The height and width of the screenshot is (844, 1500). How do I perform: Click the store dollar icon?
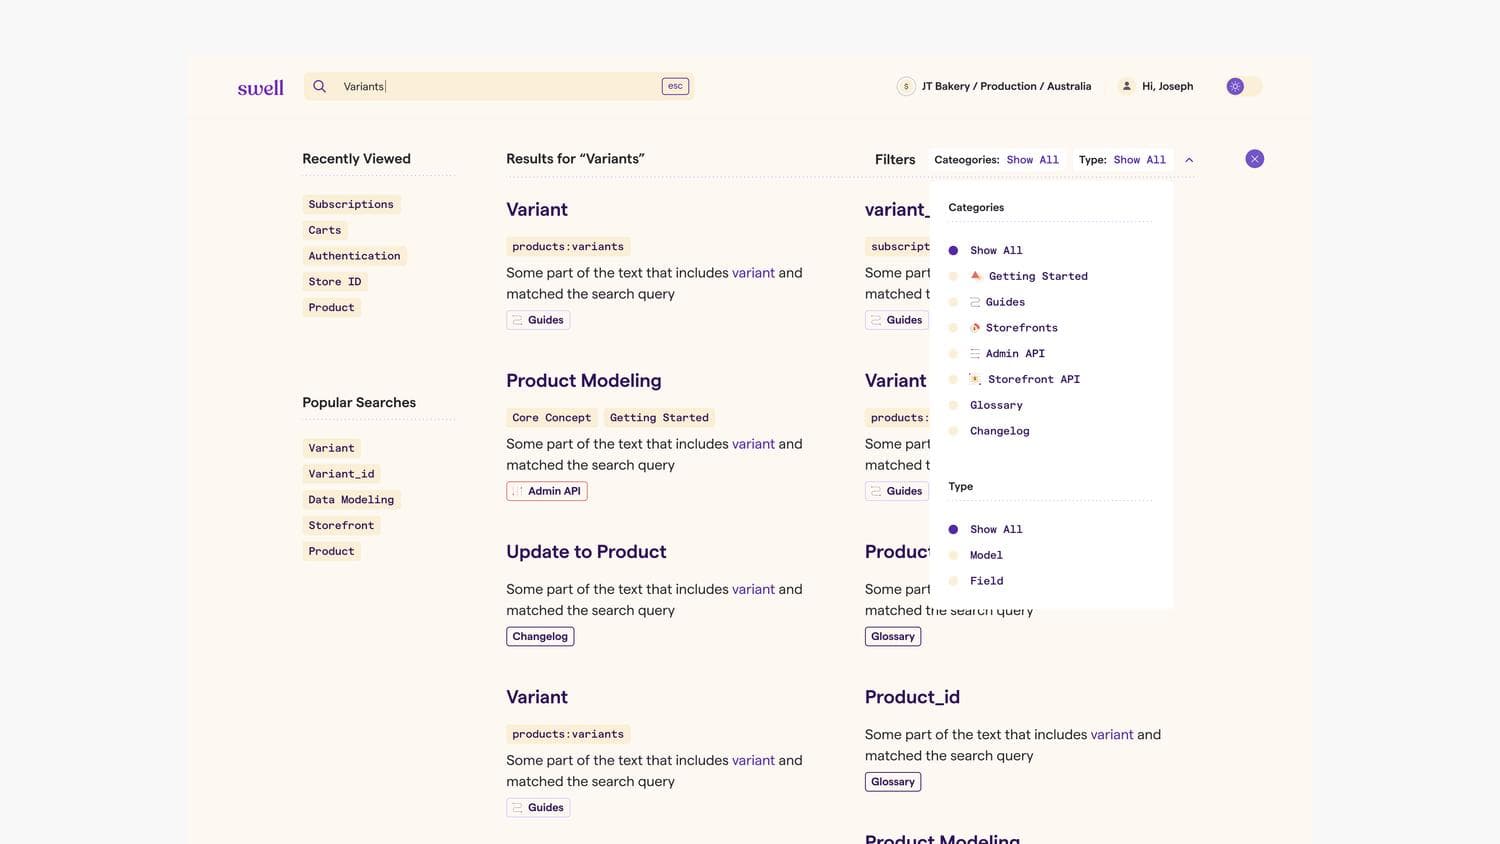point(906,87)
